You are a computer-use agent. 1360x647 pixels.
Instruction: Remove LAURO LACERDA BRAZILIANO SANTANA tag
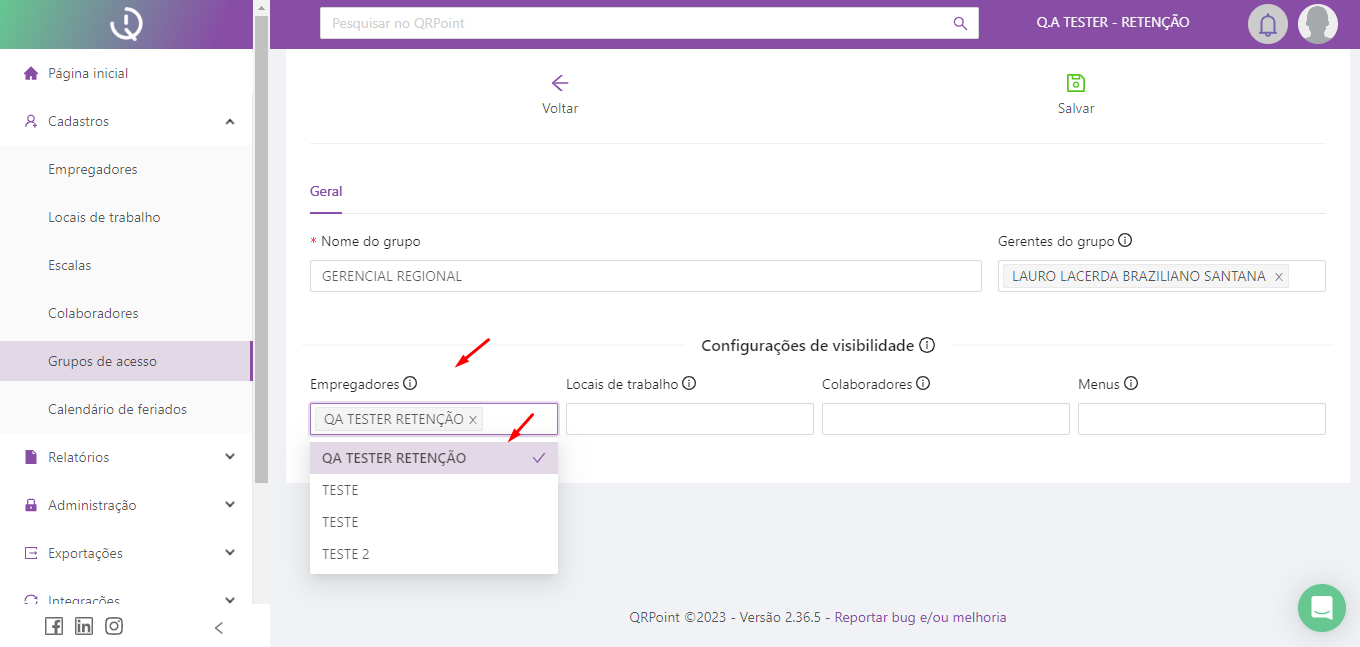coord(1278,277)
